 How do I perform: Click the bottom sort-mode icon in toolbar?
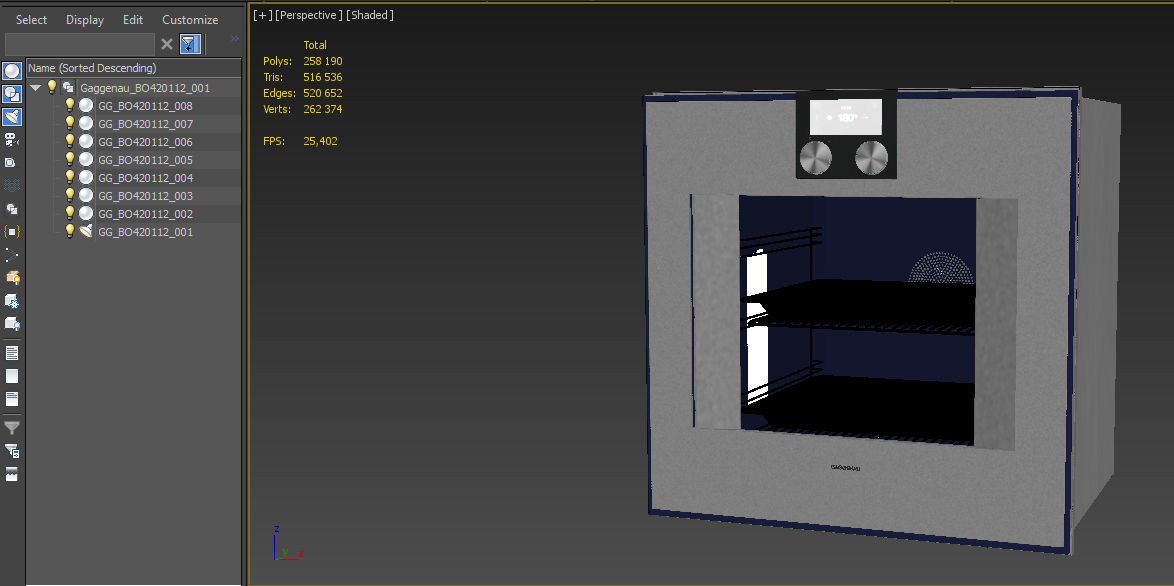(x=12, y=474)
